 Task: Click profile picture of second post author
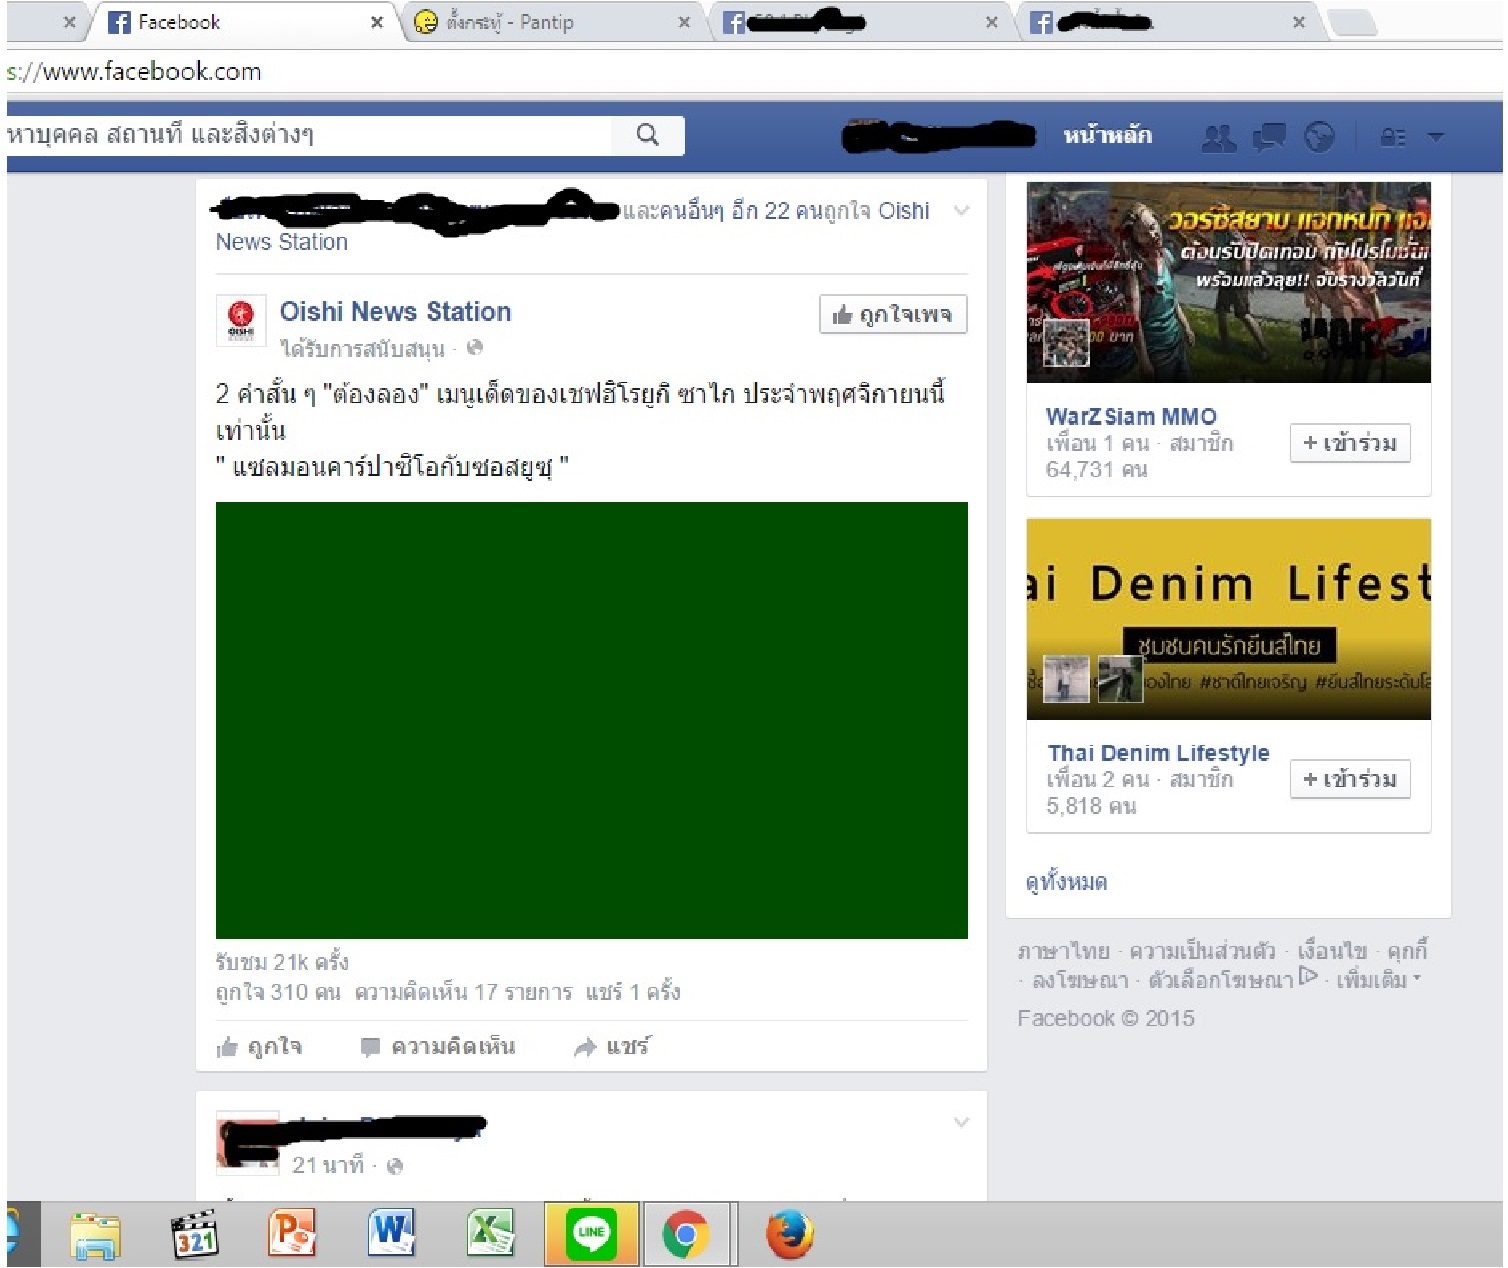coord(247,1143)
